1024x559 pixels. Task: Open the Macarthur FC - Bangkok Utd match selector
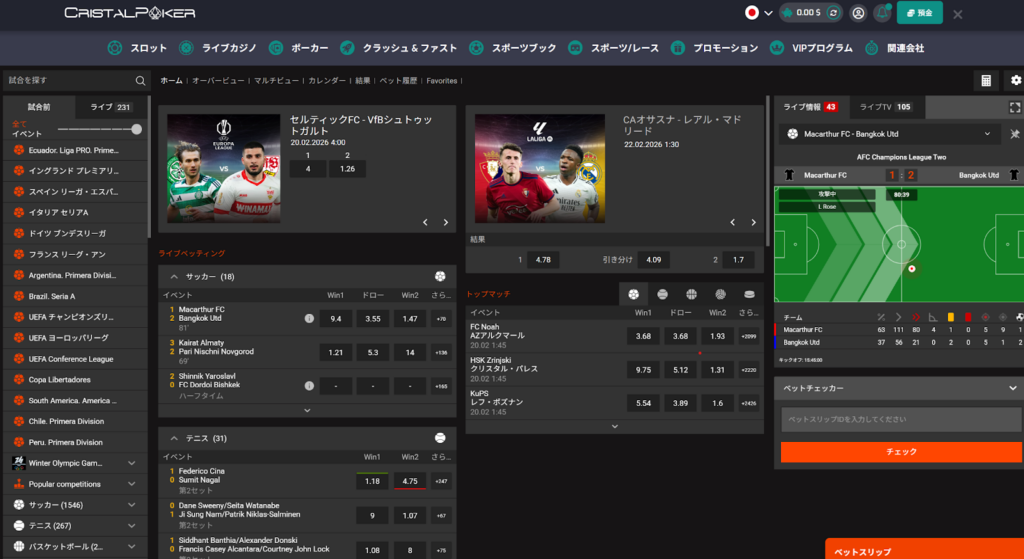[889, 134]
